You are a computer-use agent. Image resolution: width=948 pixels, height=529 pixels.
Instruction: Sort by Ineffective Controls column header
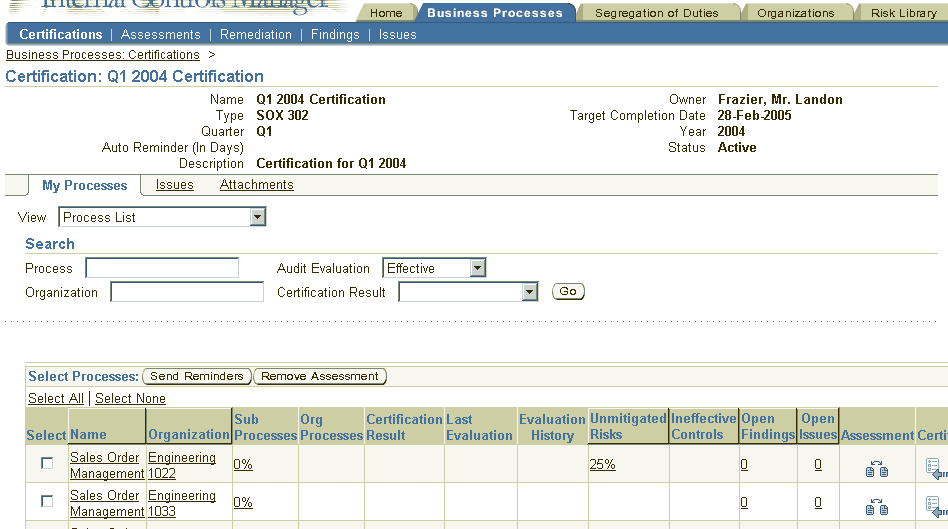[x=704, y=426]
